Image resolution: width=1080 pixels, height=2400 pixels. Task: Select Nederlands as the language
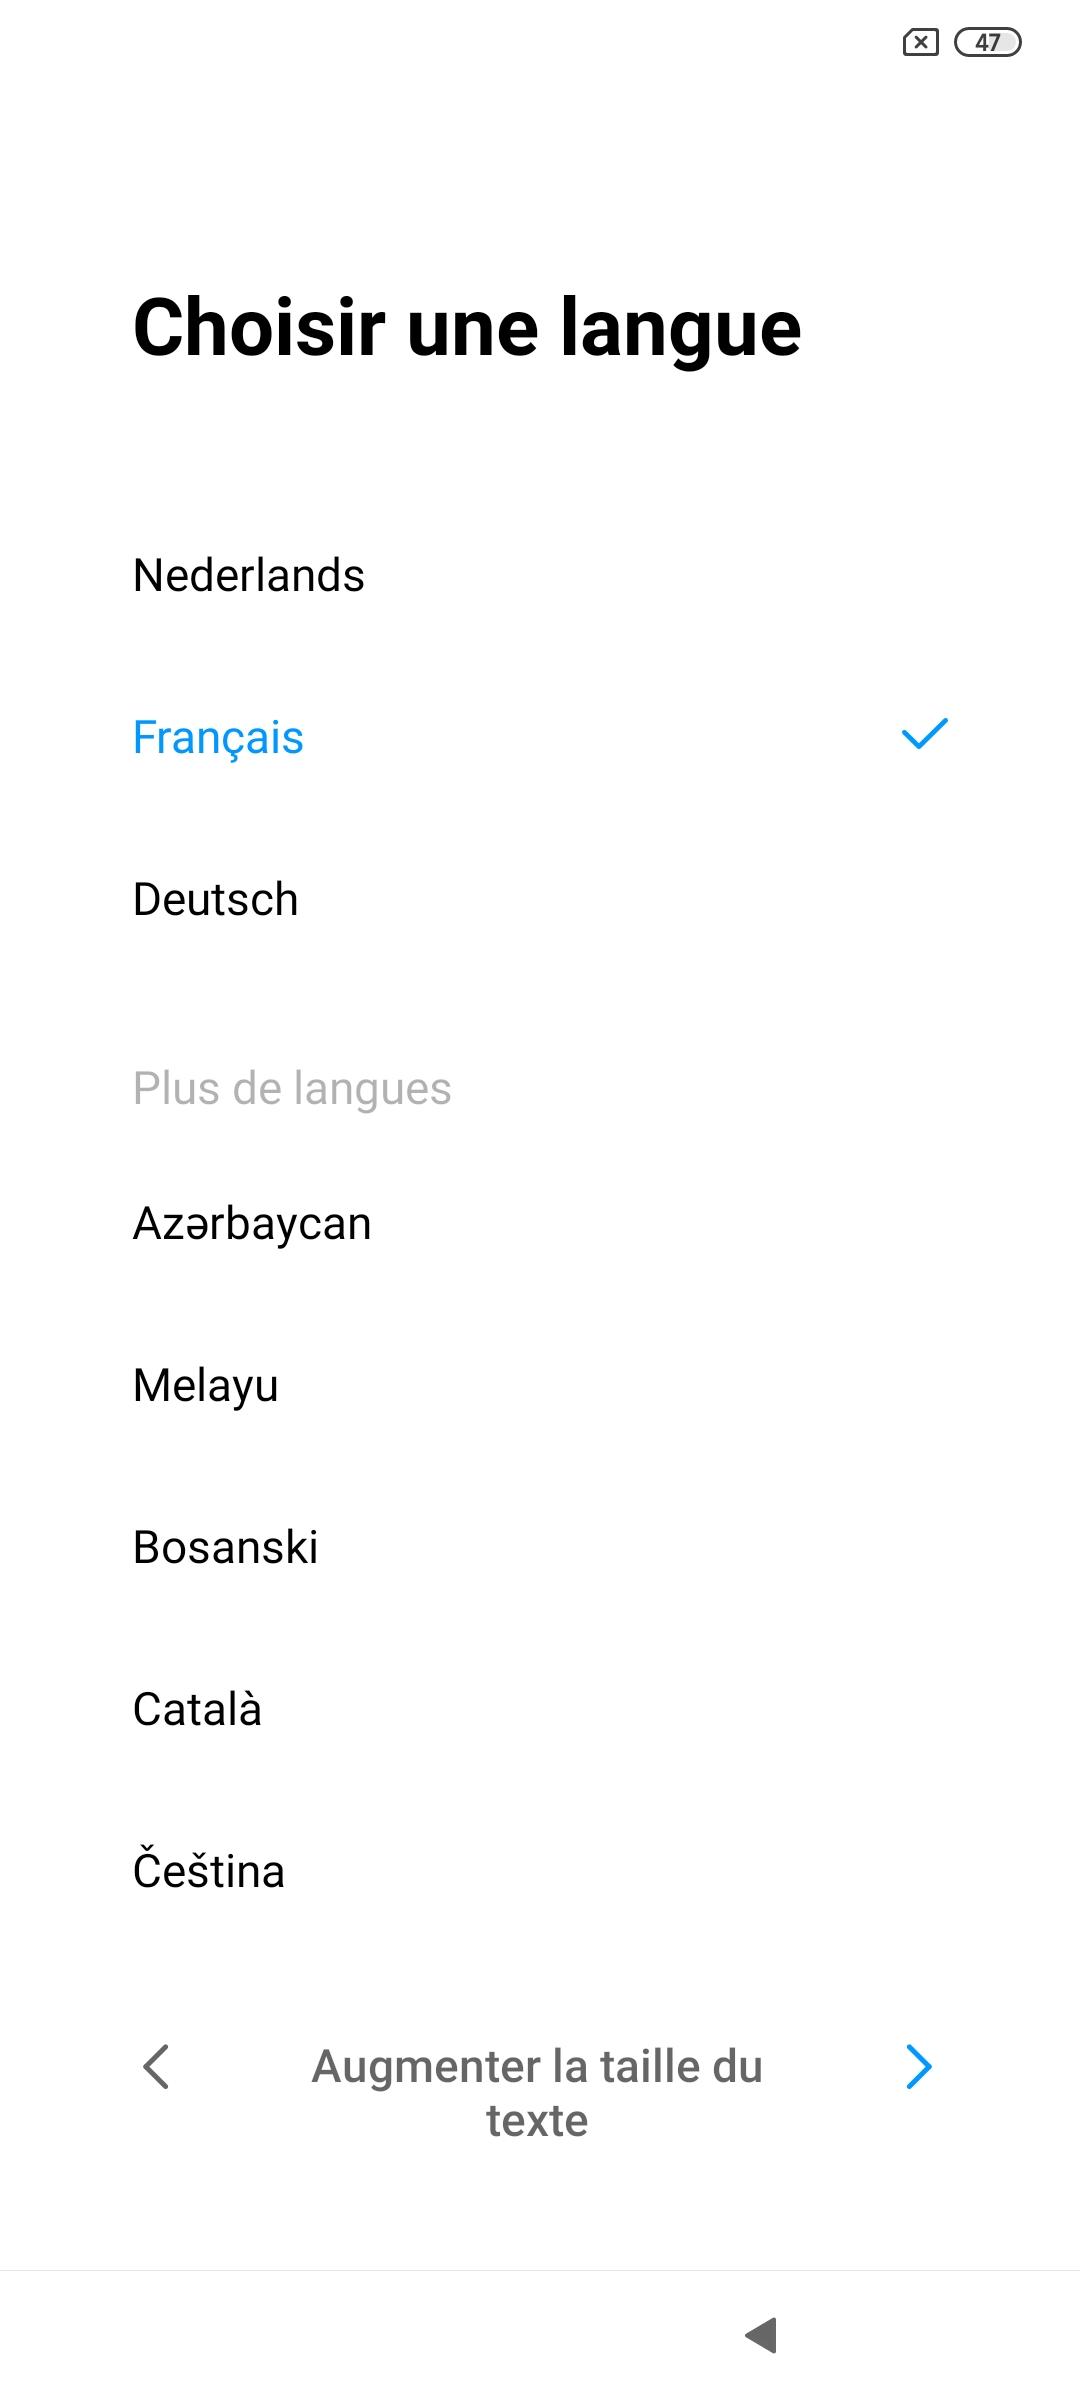pyautogui.click(x=249, y=576)
